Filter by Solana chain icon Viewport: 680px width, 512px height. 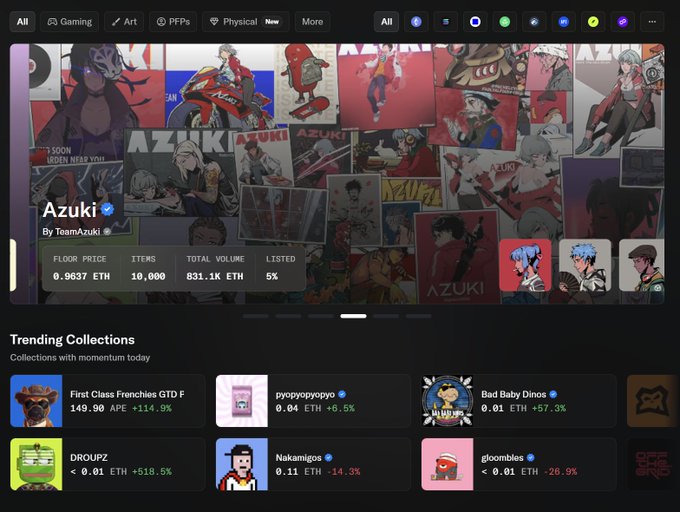click(x=446, y=22)
